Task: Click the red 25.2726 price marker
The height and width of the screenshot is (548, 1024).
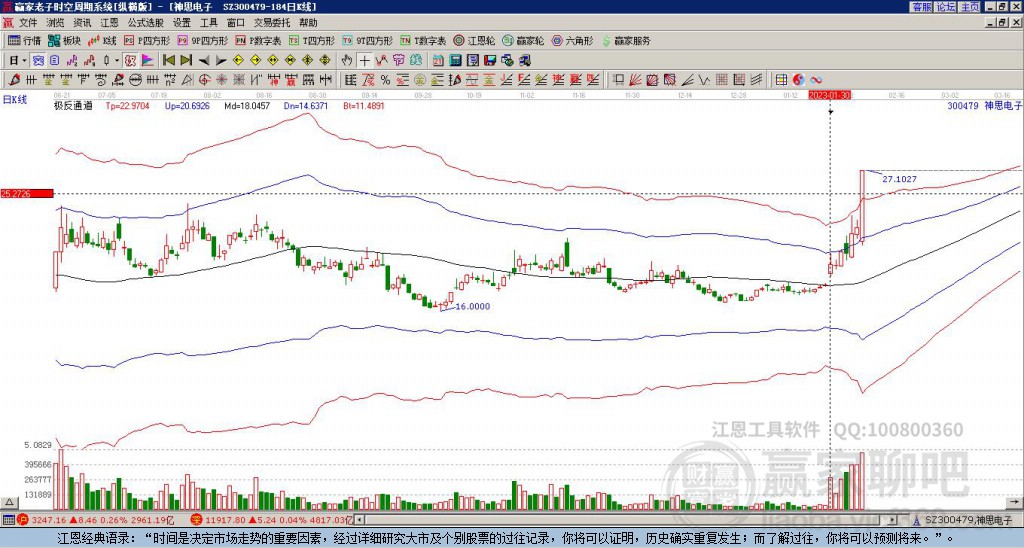Action: pyautogui.click(x=26, y=193)
